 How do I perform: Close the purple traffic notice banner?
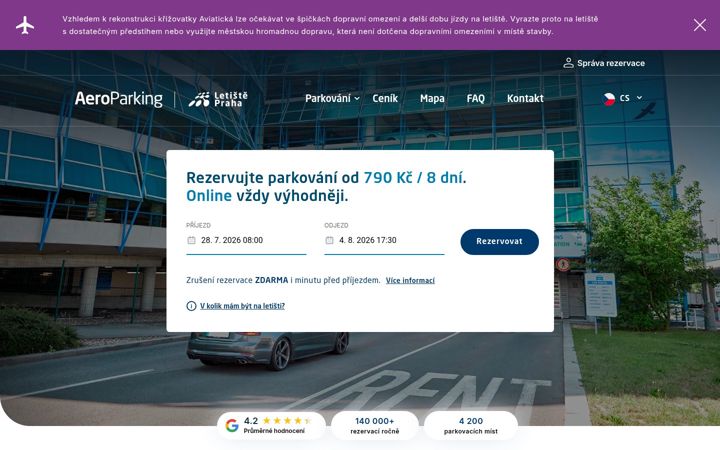point(700,25)
